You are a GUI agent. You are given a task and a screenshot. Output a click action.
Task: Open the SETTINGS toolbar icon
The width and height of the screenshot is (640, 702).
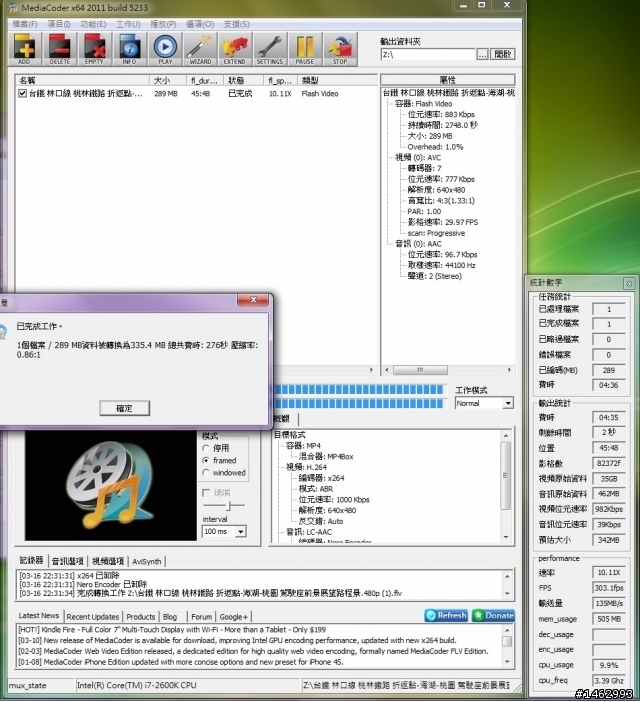[x=269, y=47]
